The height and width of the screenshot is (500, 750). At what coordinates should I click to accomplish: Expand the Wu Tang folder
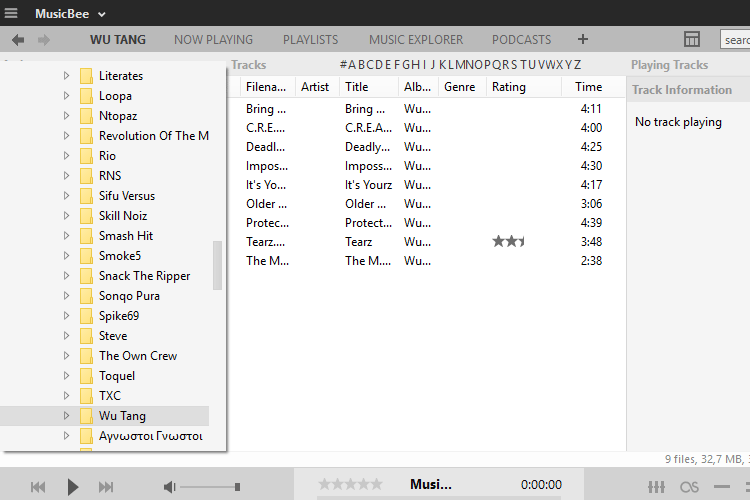coord(66,416)
